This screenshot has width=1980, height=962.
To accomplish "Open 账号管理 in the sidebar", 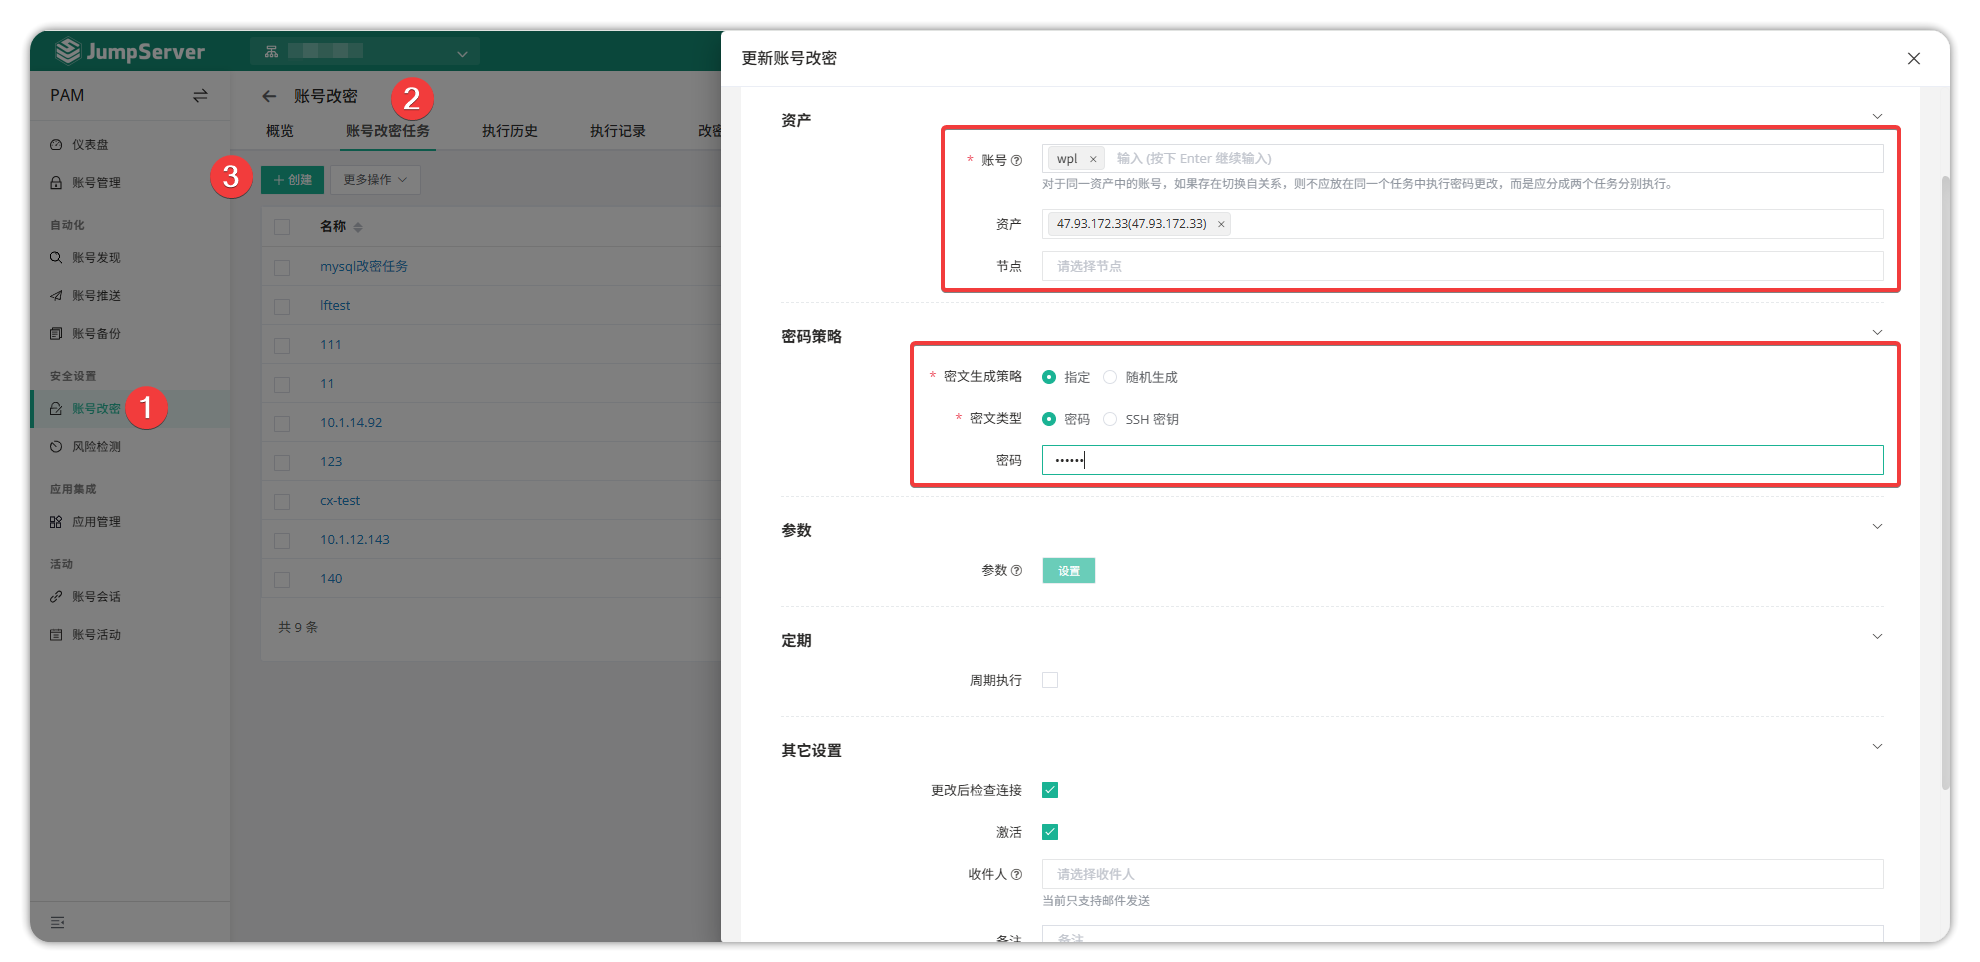I will coord(96,182).
